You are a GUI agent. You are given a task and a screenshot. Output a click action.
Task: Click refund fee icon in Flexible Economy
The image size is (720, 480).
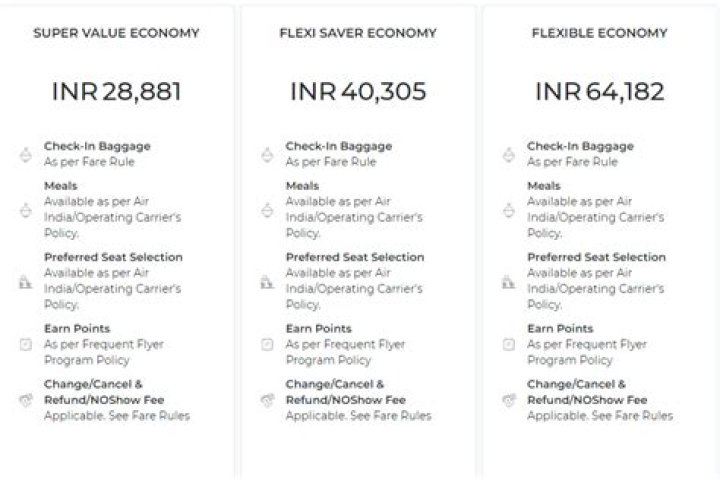[509, 400]
